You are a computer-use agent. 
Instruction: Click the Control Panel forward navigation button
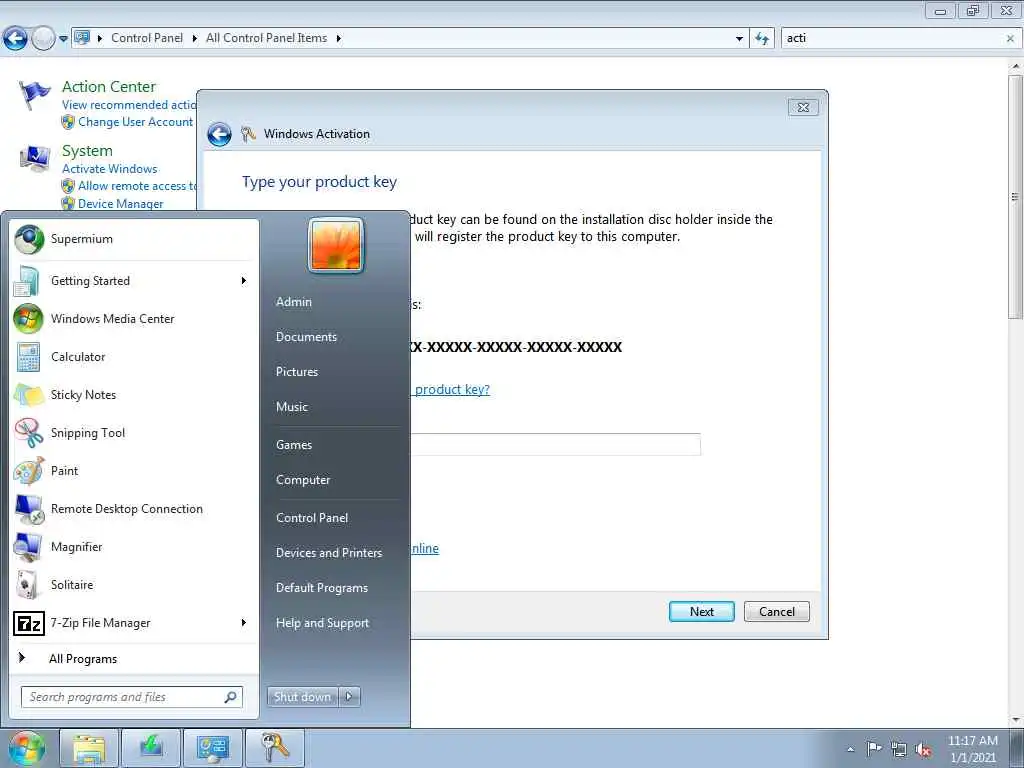point(42,39)
